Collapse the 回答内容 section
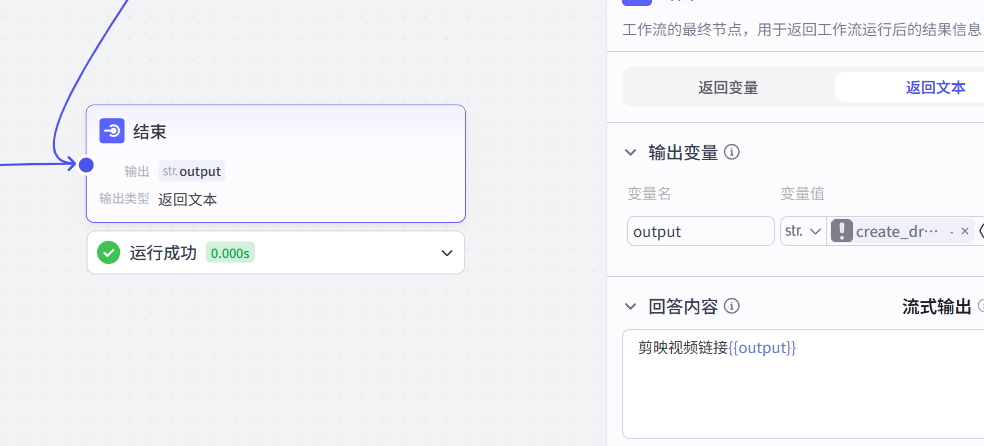This screenshot has width=984, height=446. pyautogui.click(x=630, y=306)
